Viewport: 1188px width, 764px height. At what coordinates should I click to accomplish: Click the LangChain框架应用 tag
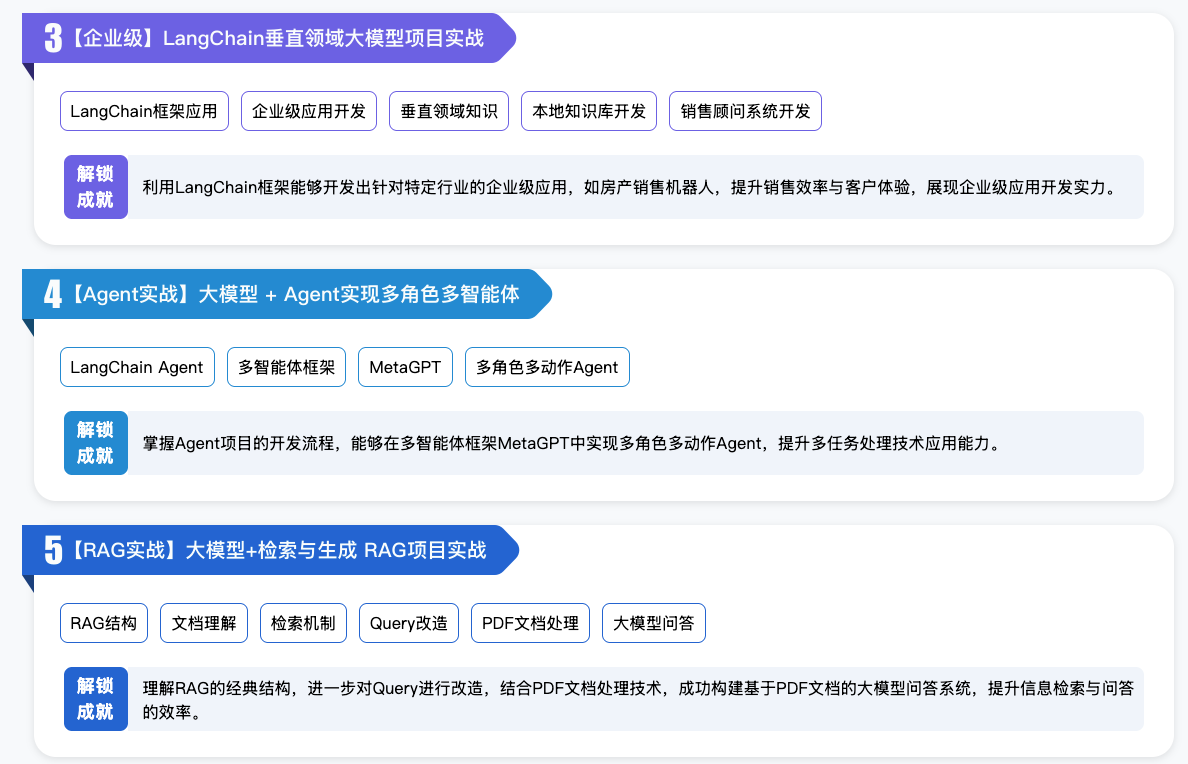click(144, 111)
